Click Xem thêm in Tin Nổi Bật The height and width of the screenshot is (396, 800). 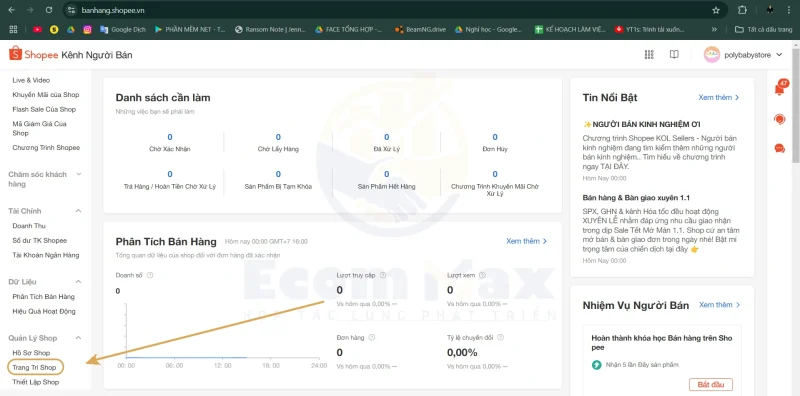[x=719, y=97]
